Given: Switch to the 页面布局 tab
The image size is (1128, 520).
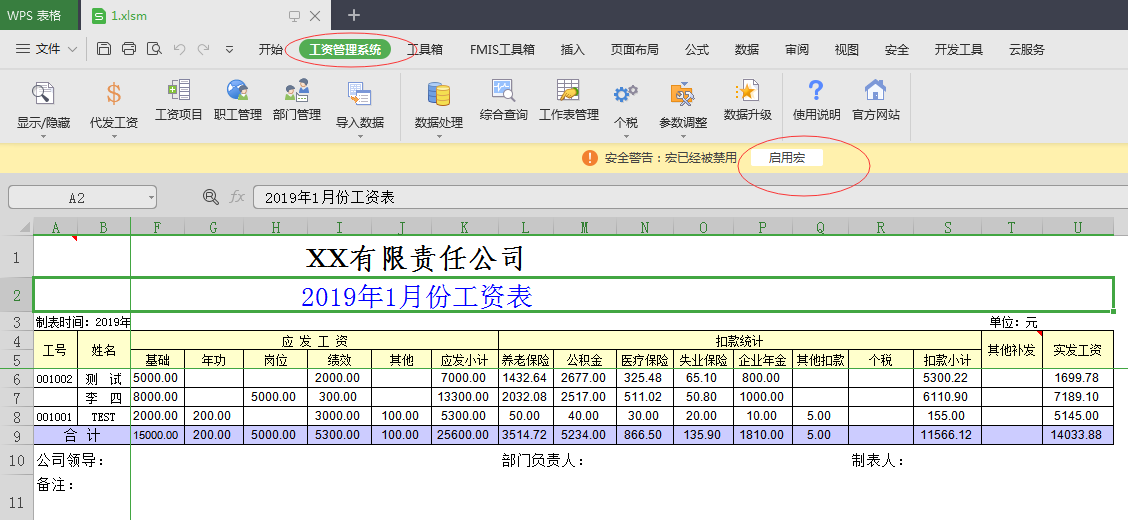Looking at the screenshot, I should pyautogui.click(x=634, y=49).
